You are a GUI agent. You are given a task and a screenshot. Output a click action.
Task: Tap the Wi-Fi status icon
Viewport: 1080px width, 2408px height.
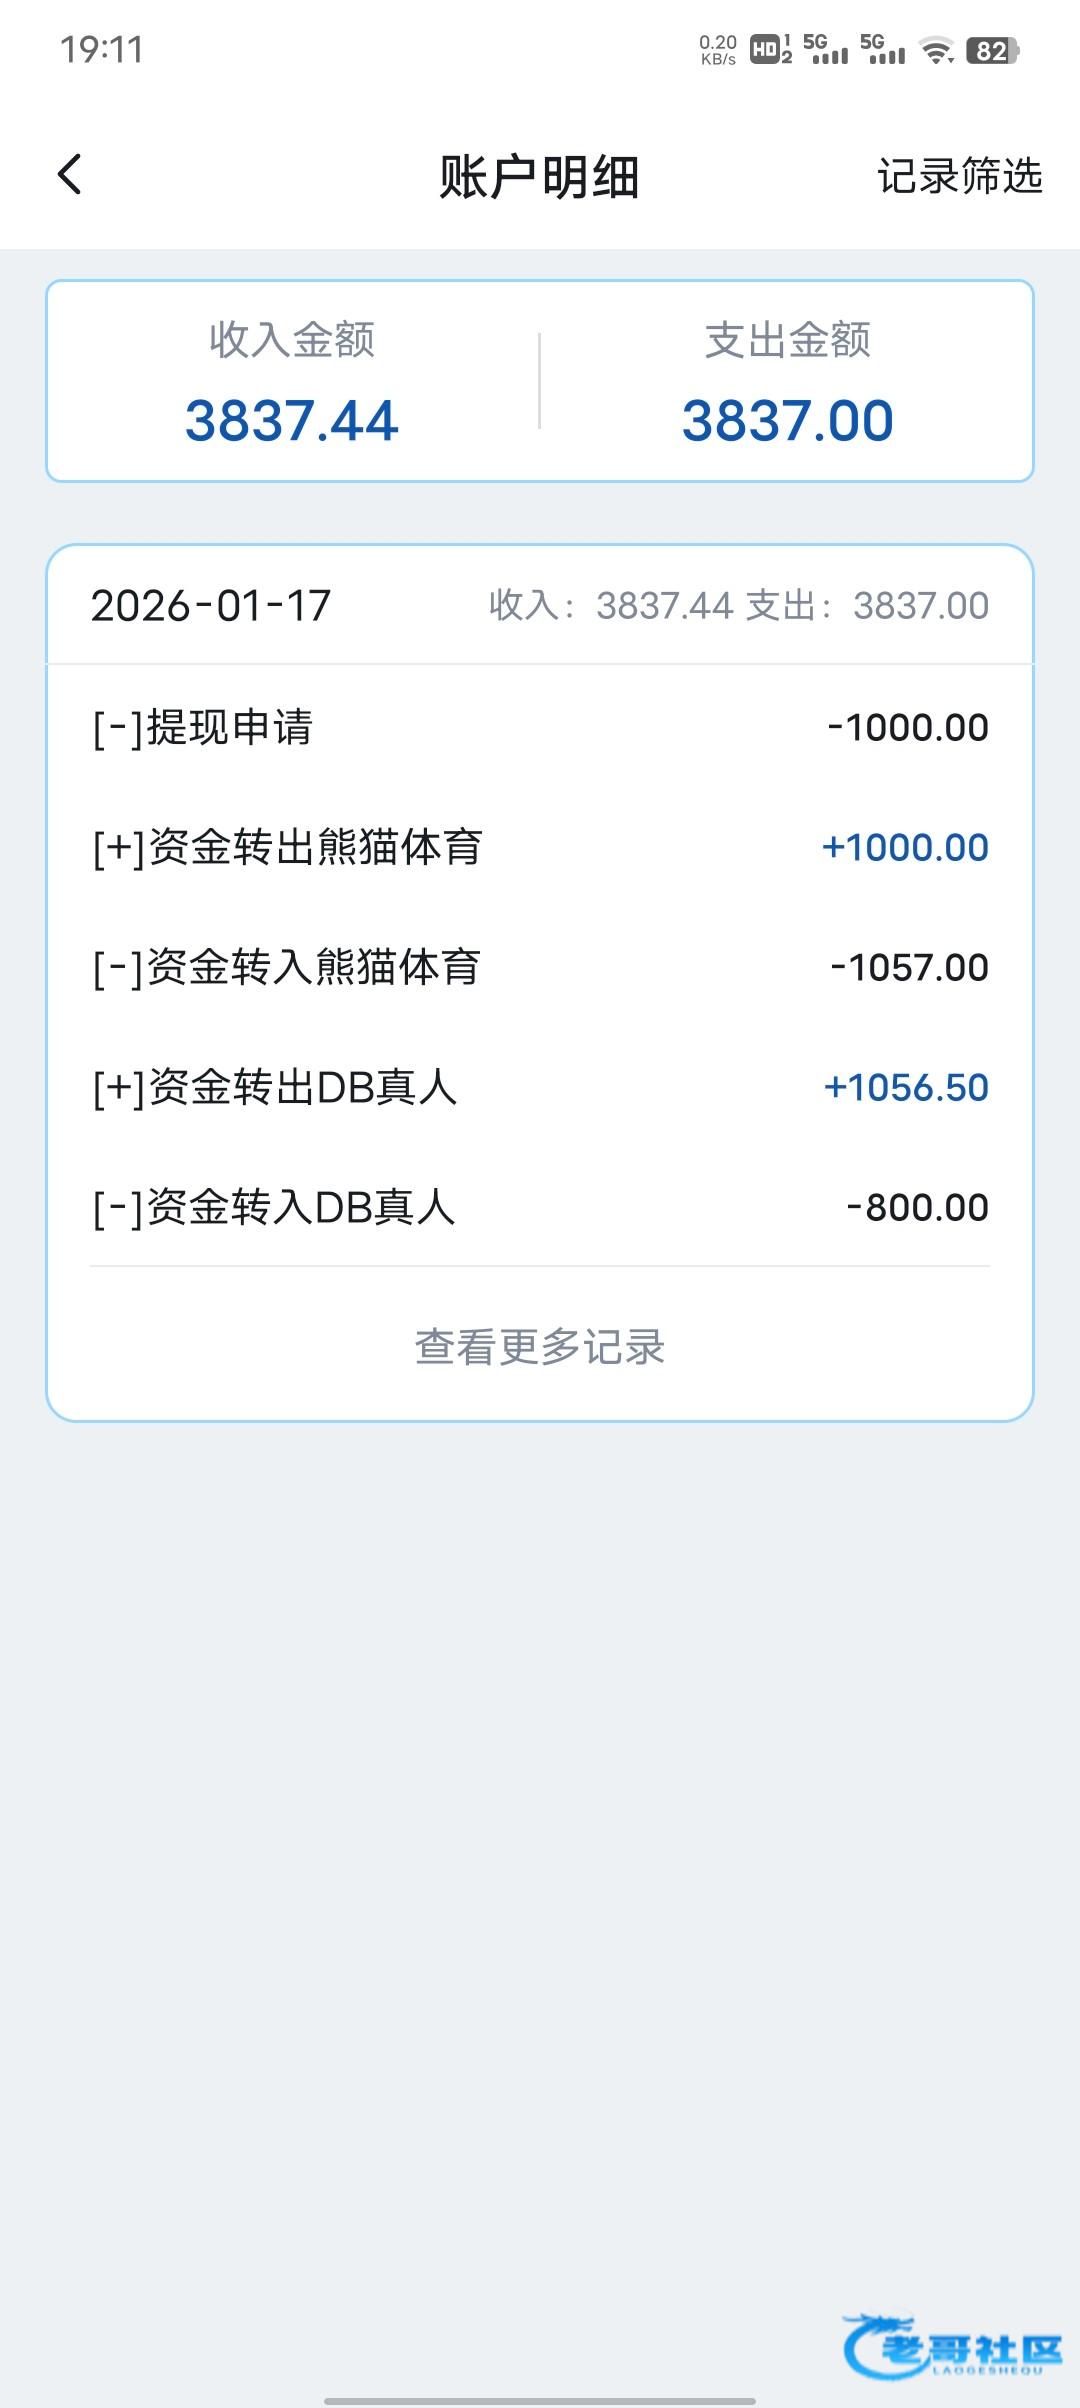coord(937,50)
